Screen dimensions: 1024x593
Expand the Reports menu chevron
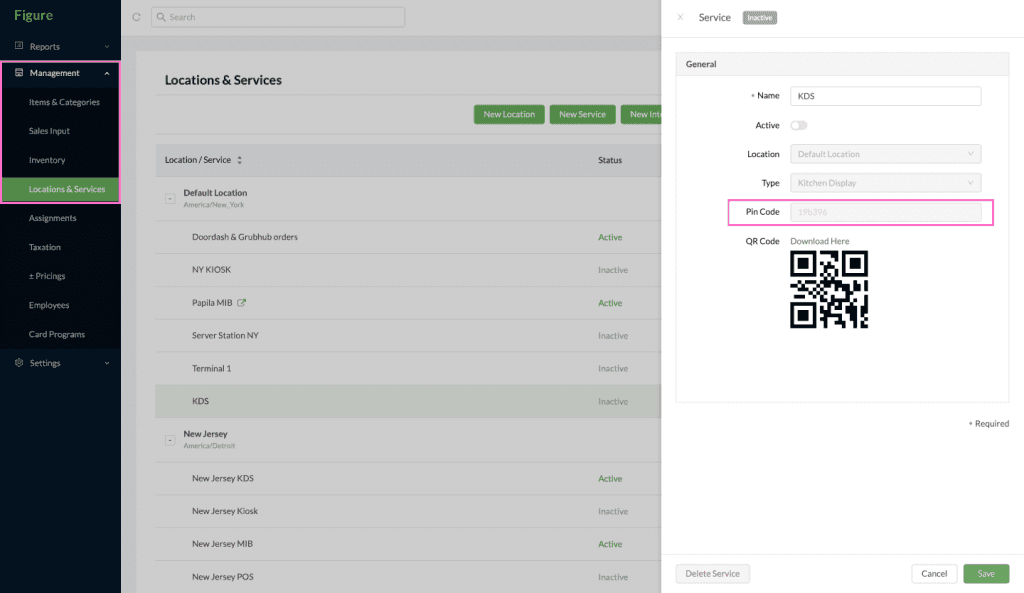tap(107, 46)
